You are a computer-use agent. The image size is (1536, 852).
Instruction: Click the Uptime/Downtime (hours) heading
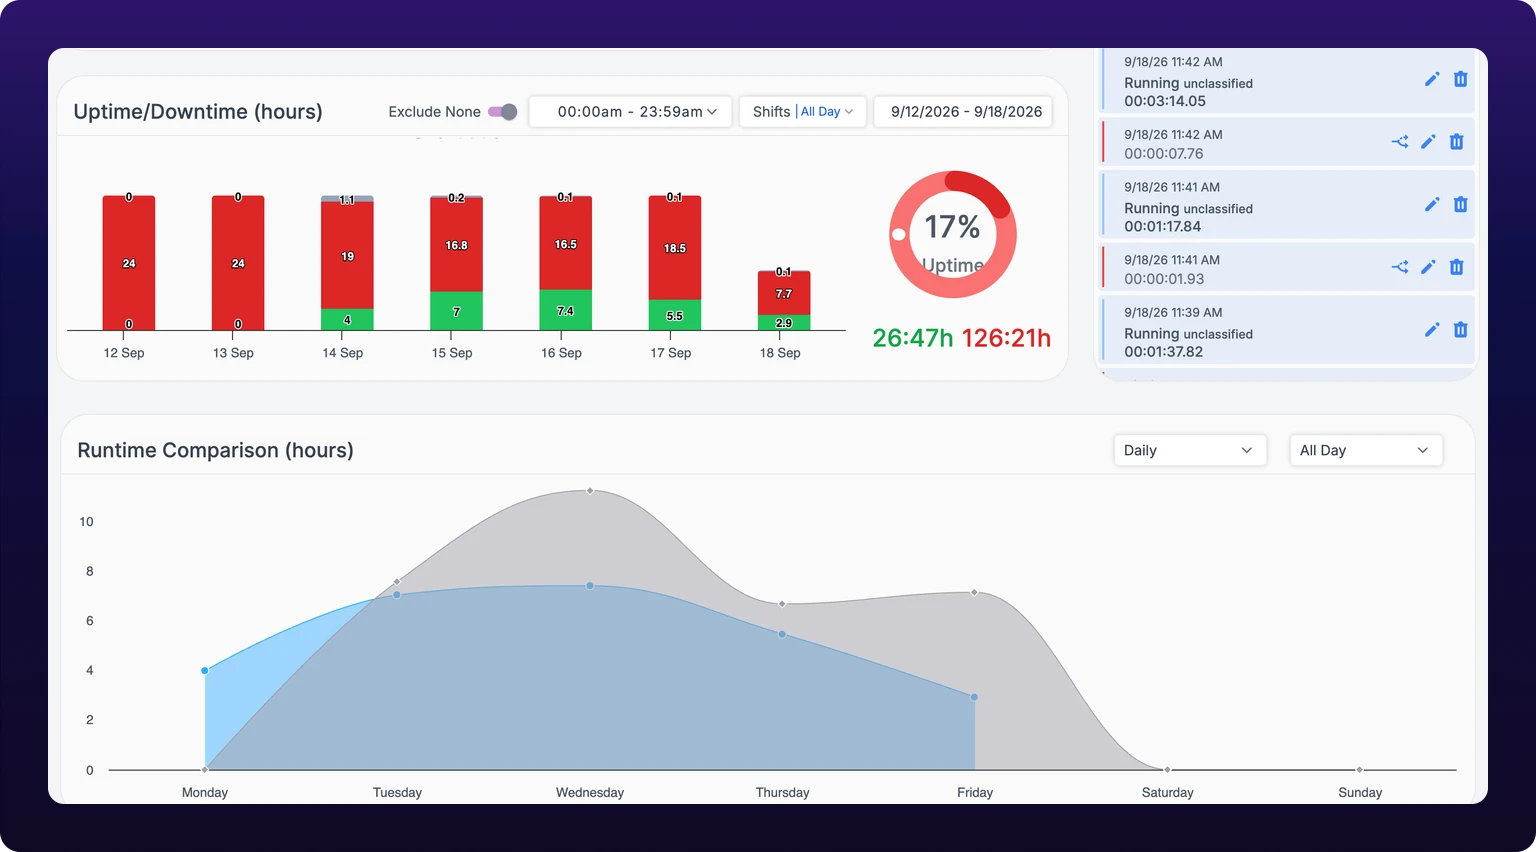pyautogui.click(x=198, y=112)
